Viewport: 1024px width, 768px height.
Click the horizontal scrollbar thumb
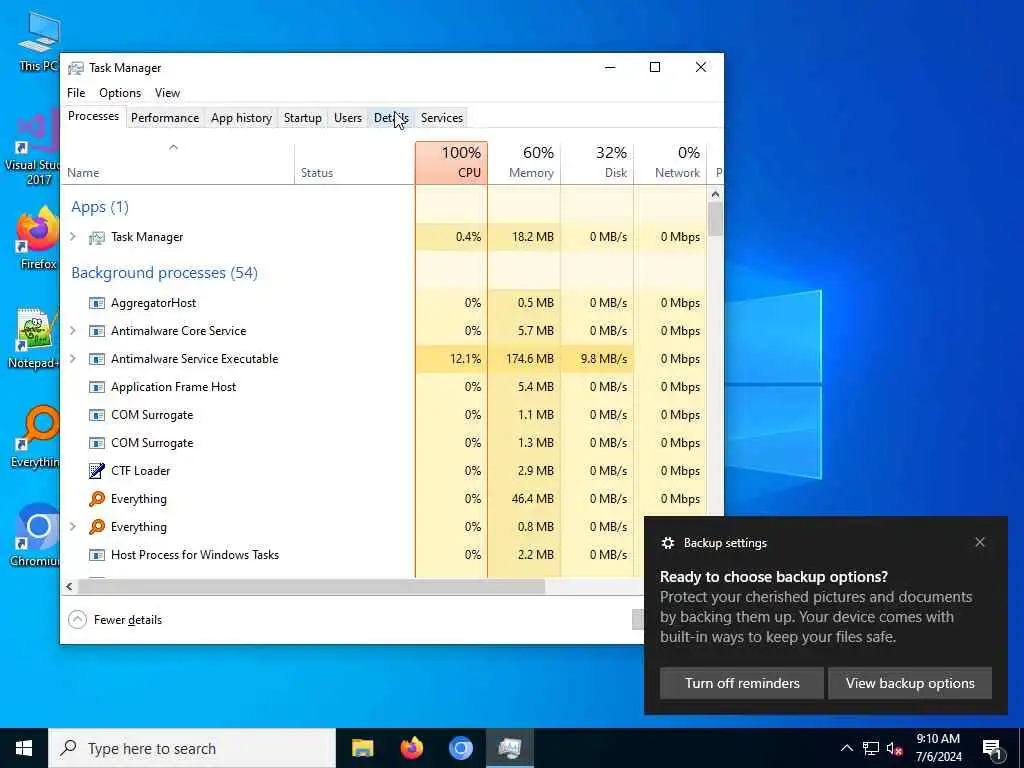[311, 586]
